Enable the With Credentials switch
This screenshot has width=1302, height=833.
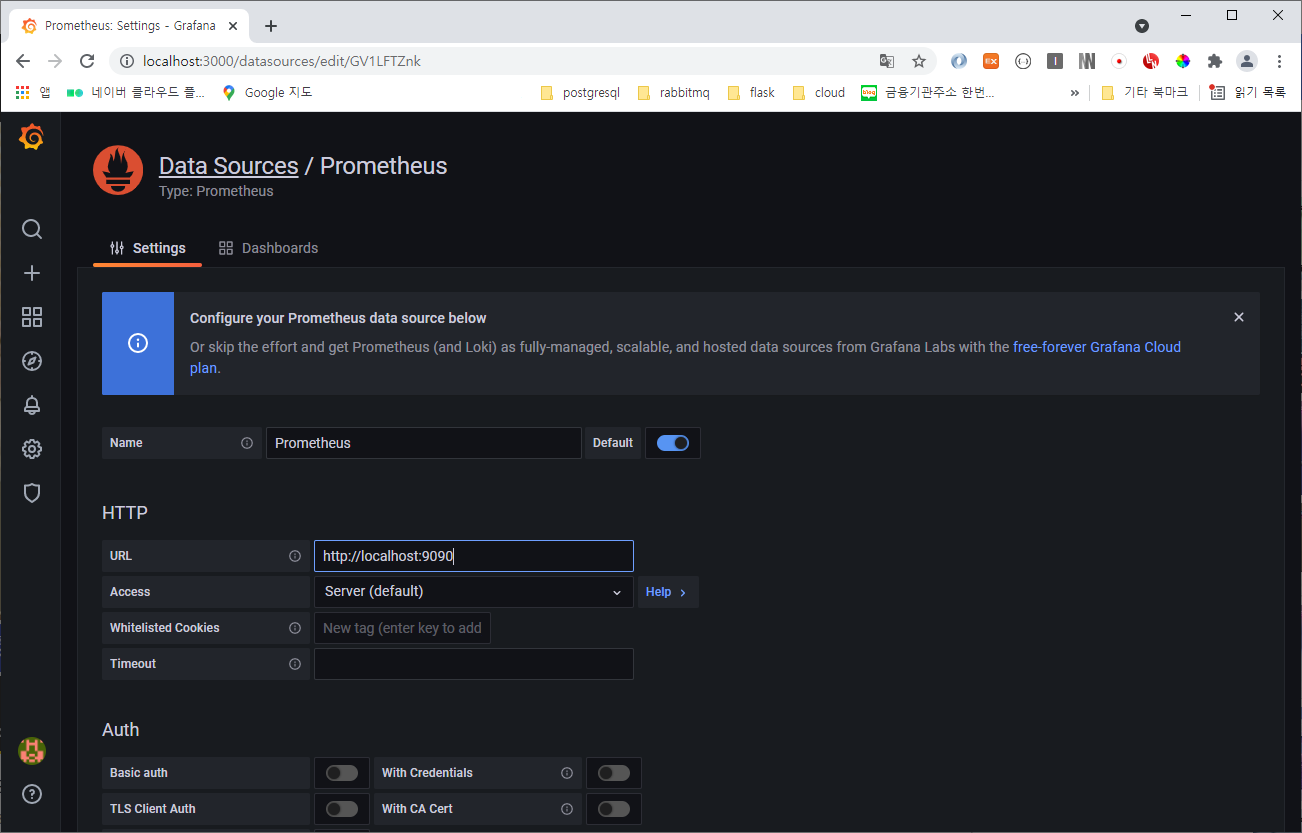[x=614, y=773]
